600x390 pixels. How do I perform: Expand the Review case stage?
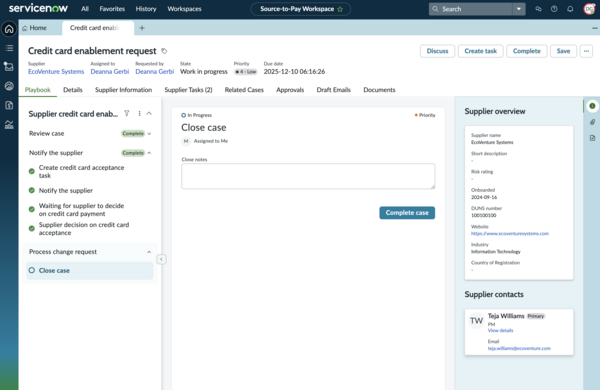[x=149, y=134]
